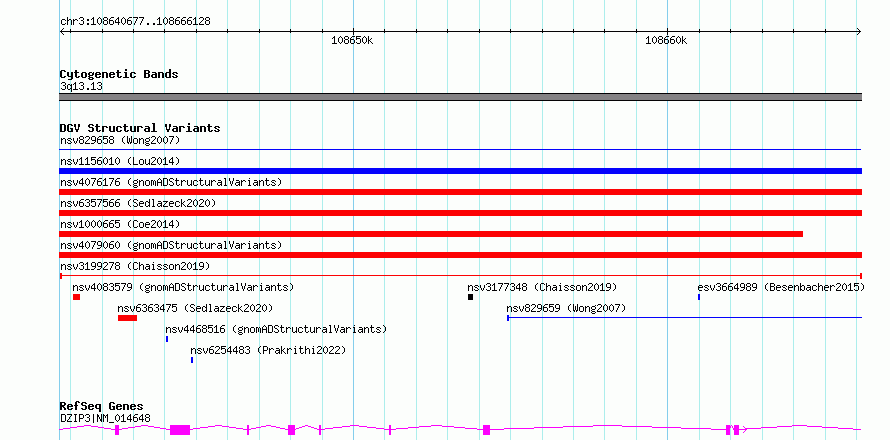This screenshot has width=890, height=440.
Task: Click tiny blue nsv6254483 marker
Action: pyautogui.click(x=192, y=360)
